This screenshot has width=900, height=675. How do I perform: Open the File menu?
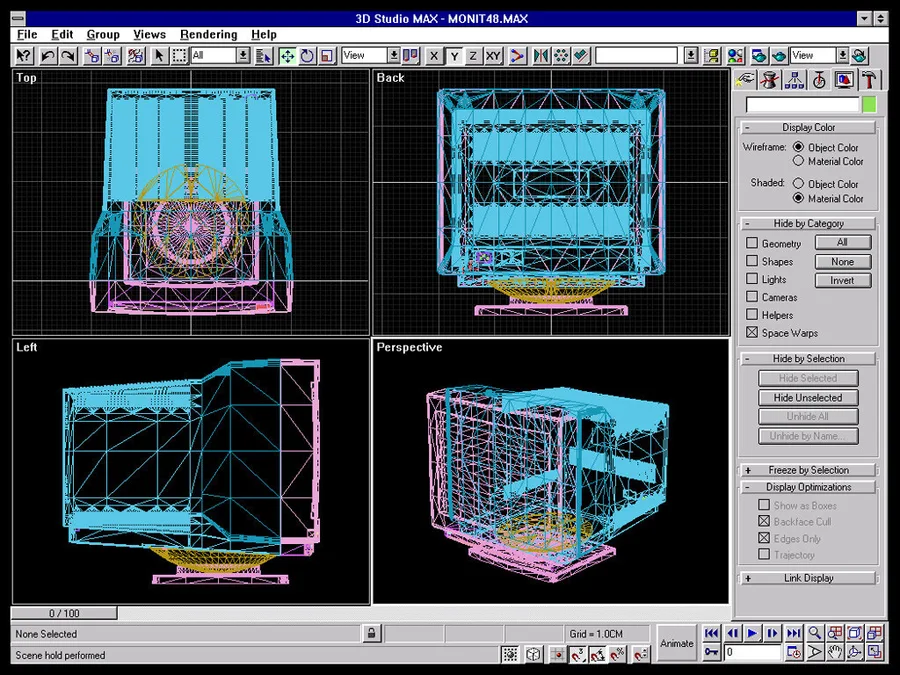[x=27, y=34]
